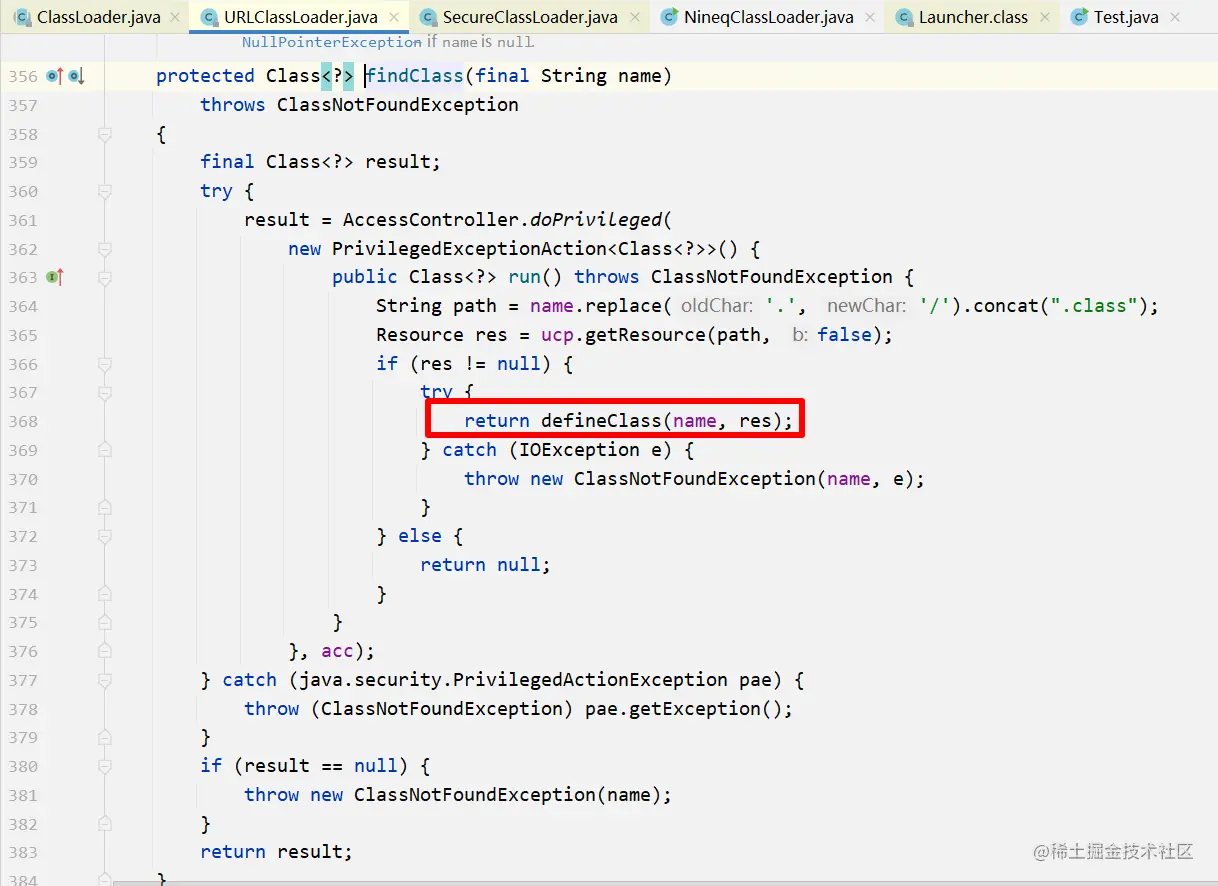Collapse the method body fold at line 358

pyautogui.click(x=104, y=134)
